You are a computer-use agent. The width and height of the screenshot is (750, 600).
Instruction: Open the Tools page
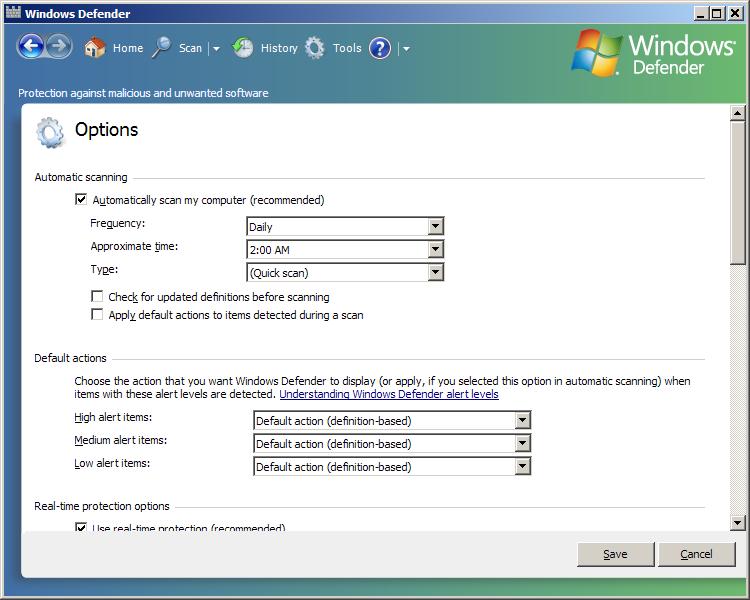pos(347,48)
